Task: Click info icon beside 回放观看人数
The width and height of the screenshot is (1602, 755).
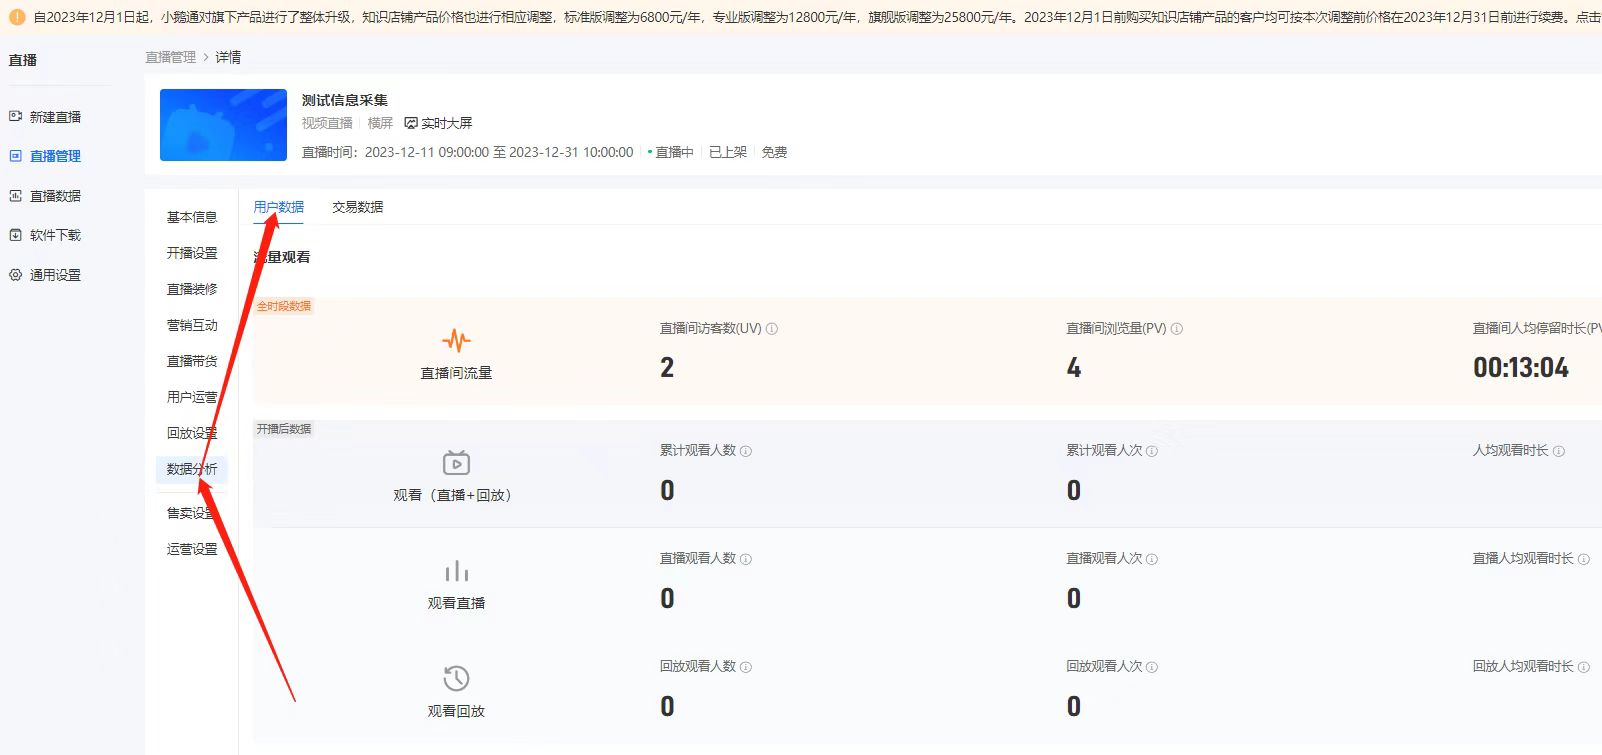Action: (x=746, y=667)
